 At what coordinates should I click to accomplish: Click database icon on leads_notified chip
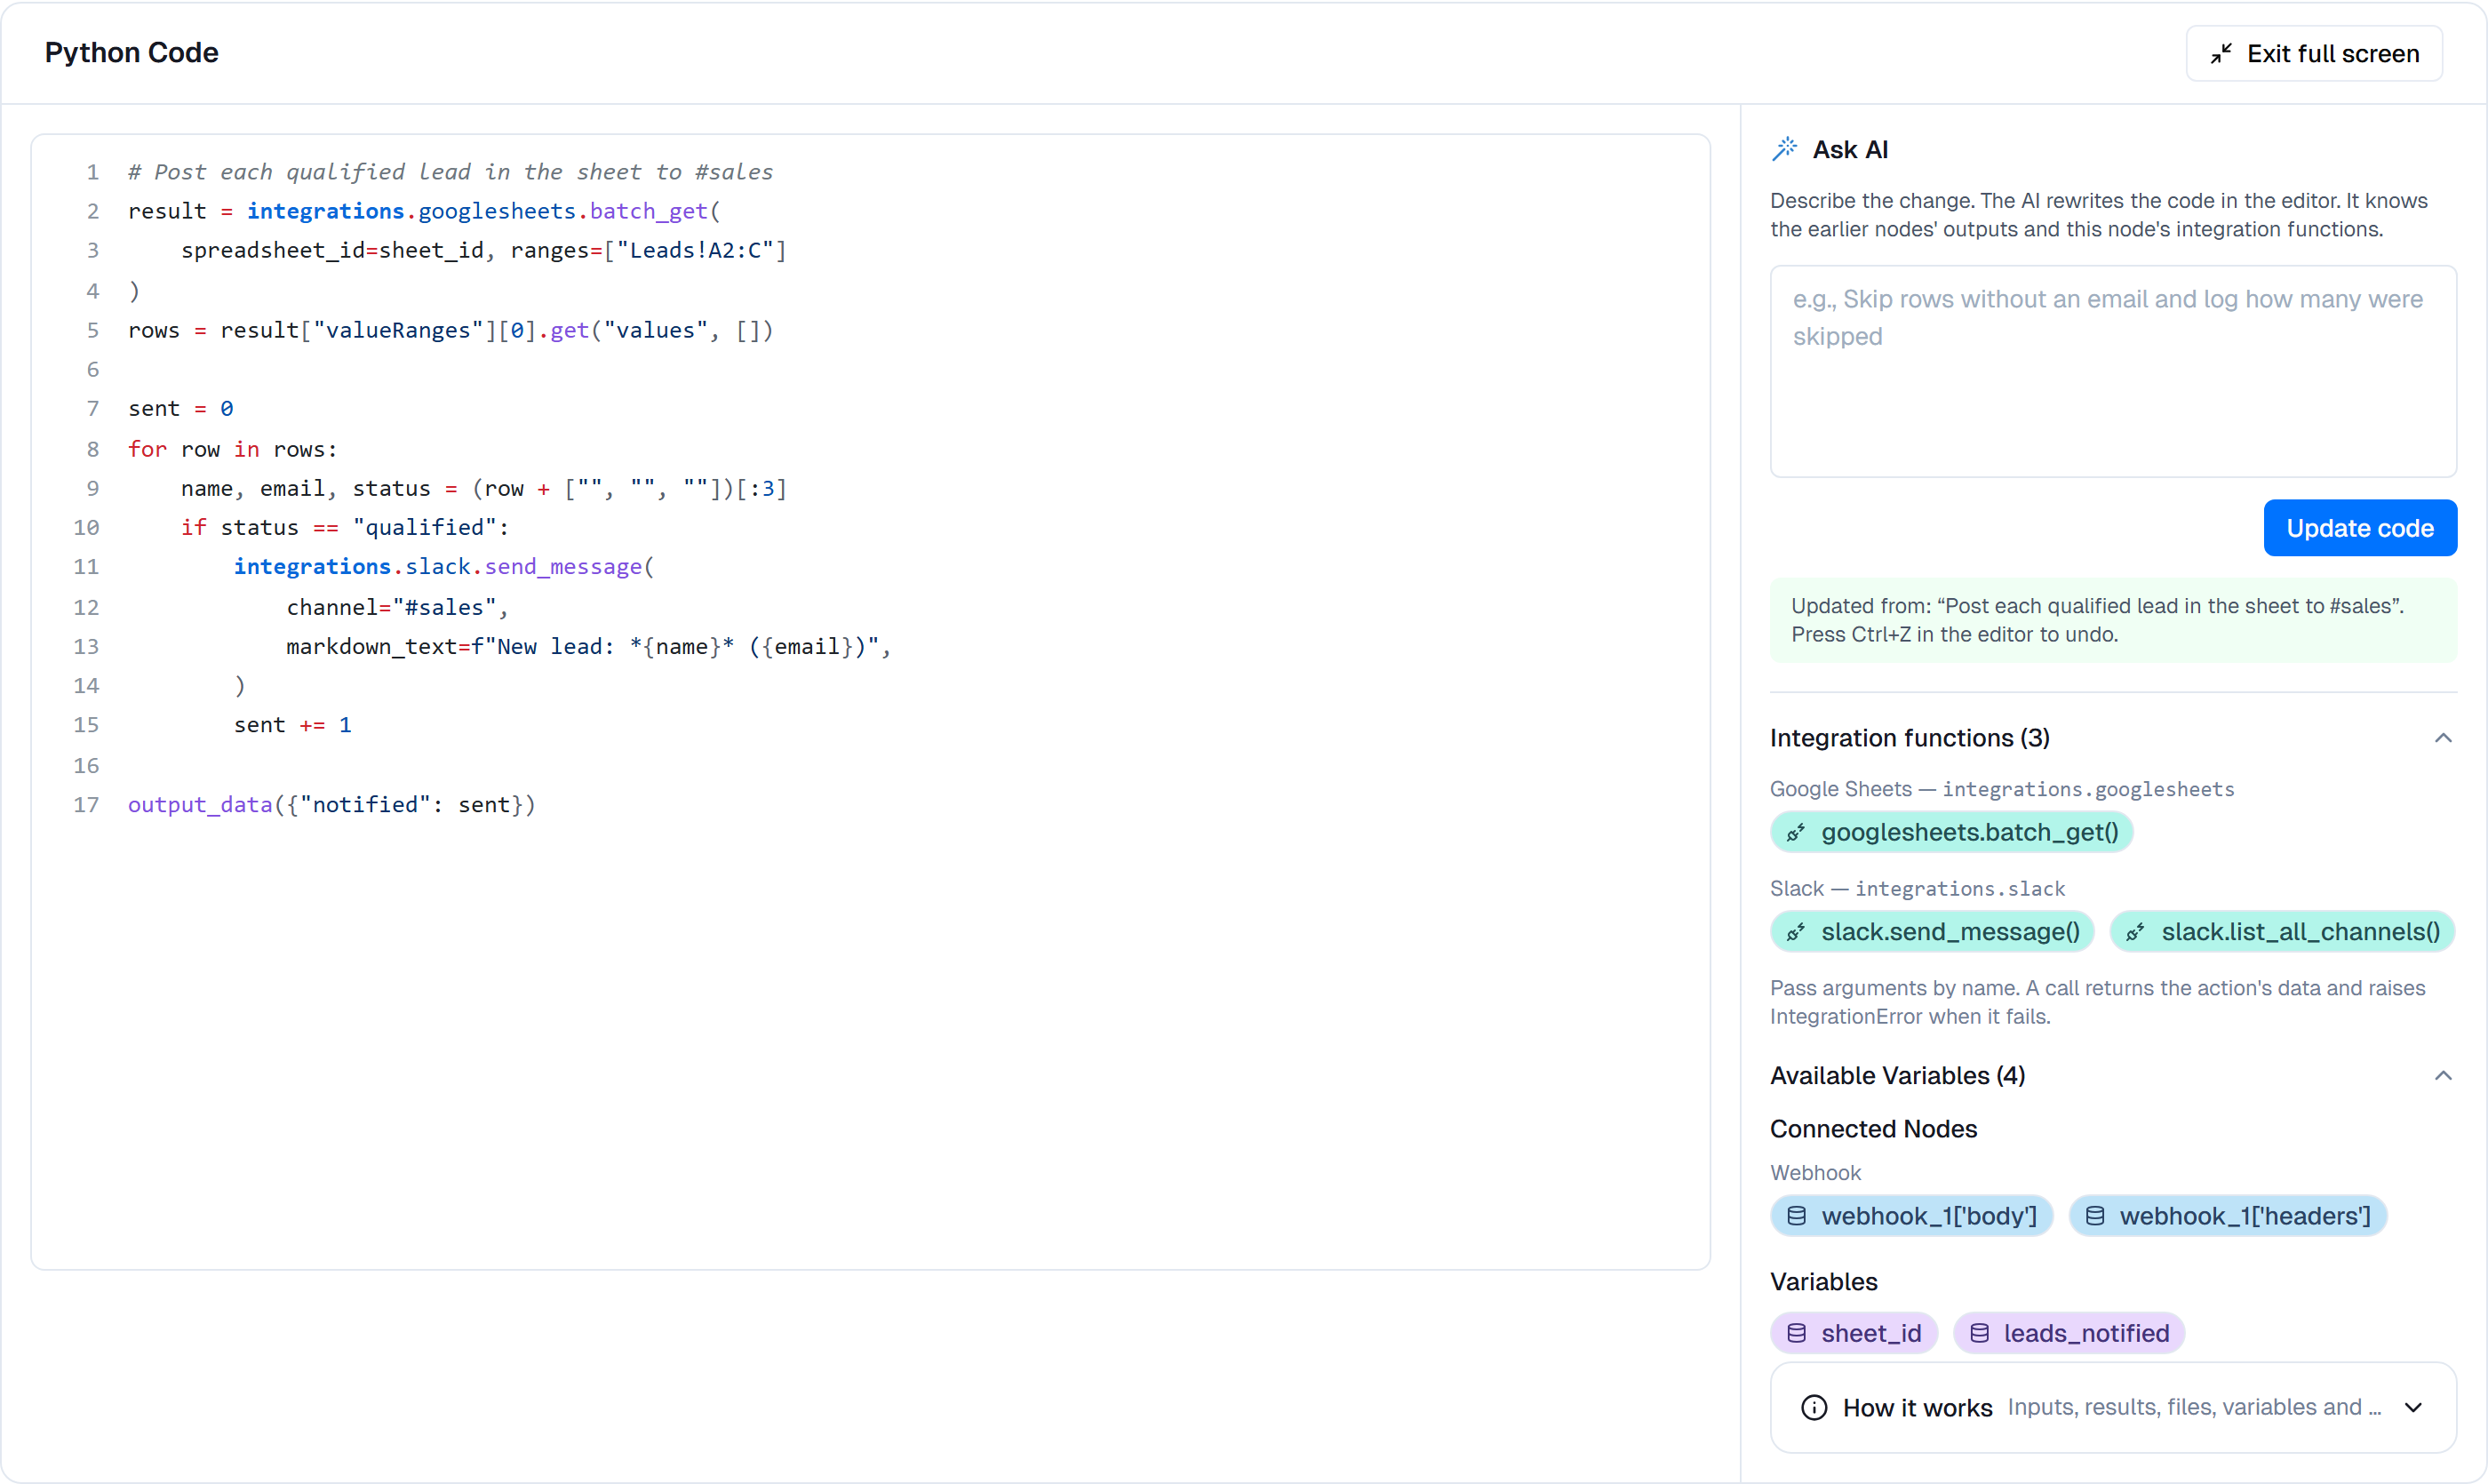tap(1978, 1333)
